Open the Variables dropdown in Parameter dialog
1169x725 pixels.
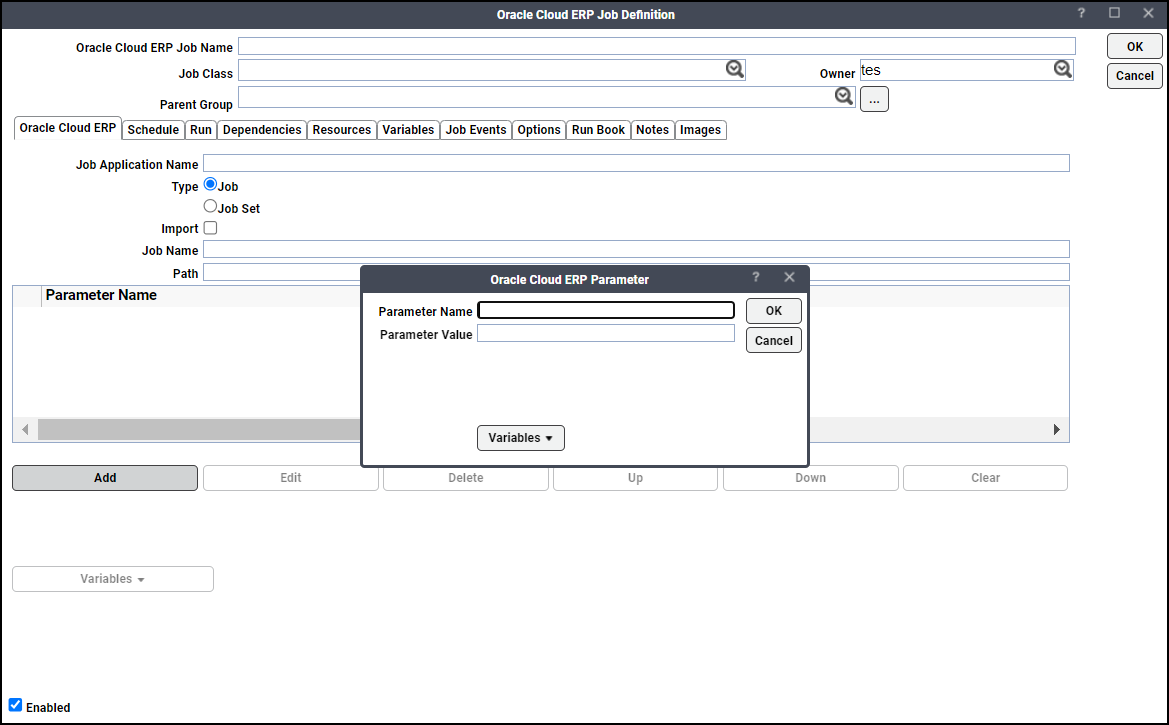pos(520,438)
